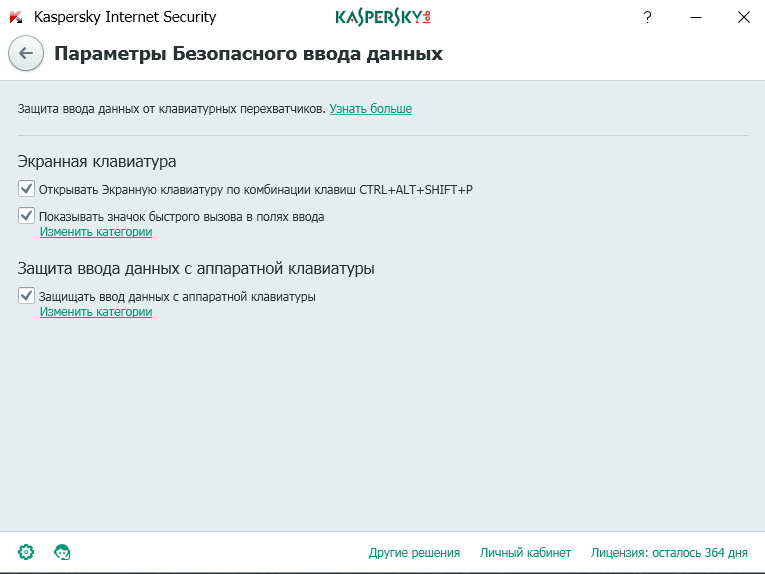This screenshot has width=765, height=574.
Task: Click 'Изменить категории' under Экранная клавиатура
Action: 96,232
